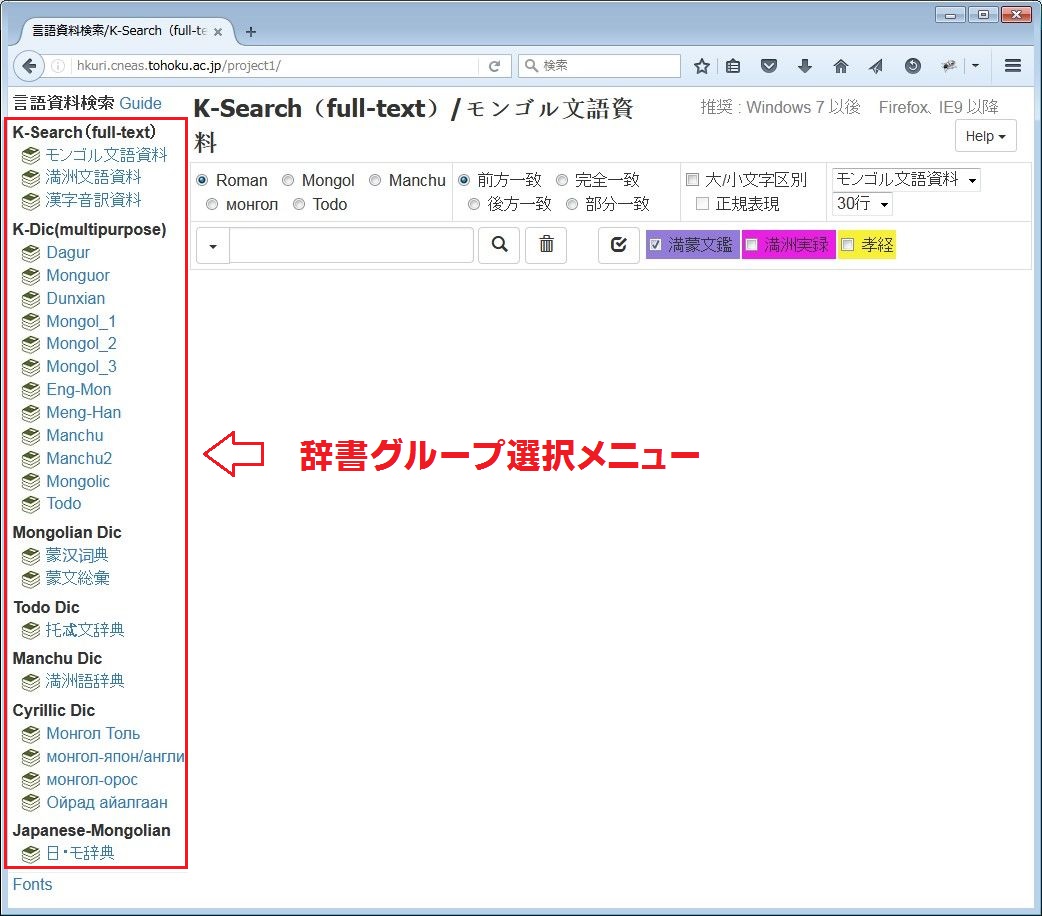Open the Firefox hamburger menu
Screen dimensions: 1042x916
tap(1012, 66)
